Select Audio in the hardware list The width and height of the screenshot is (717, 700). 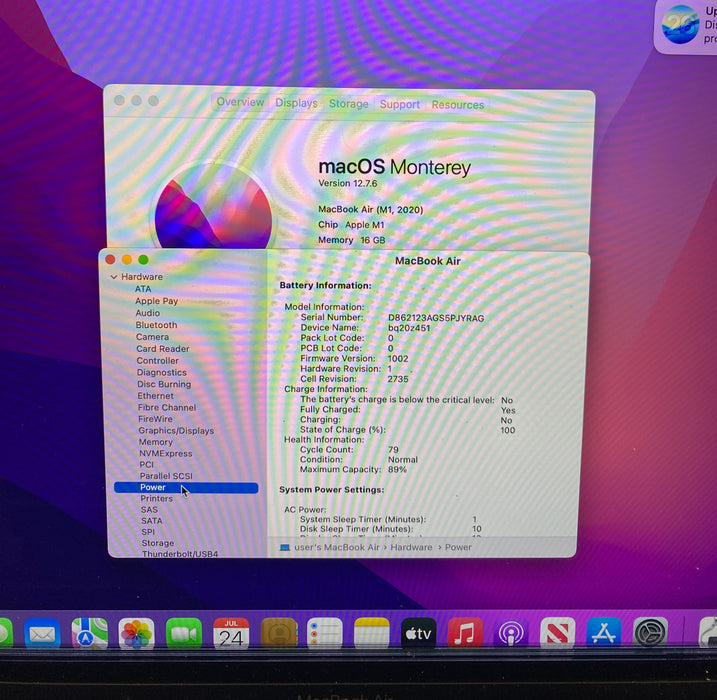[148, 313]
